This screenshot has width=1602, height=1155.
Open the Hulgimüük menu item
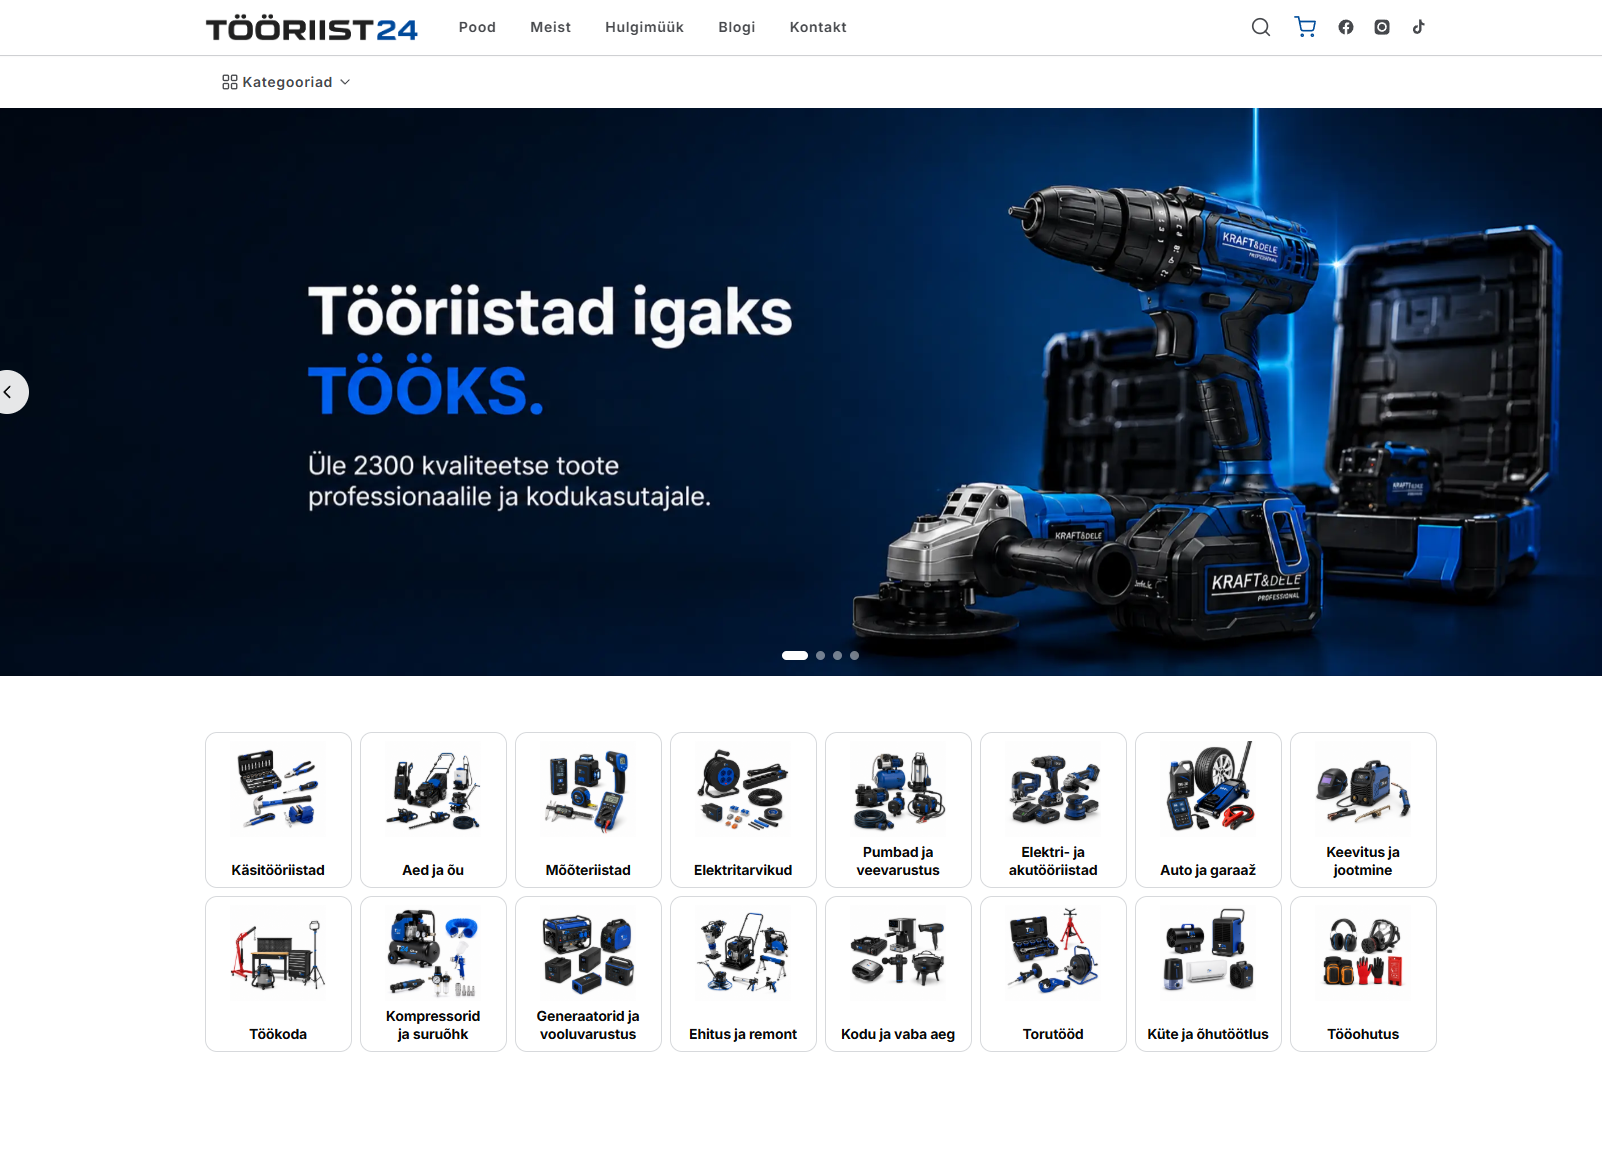pyautogui.click(x=644, y=27)
